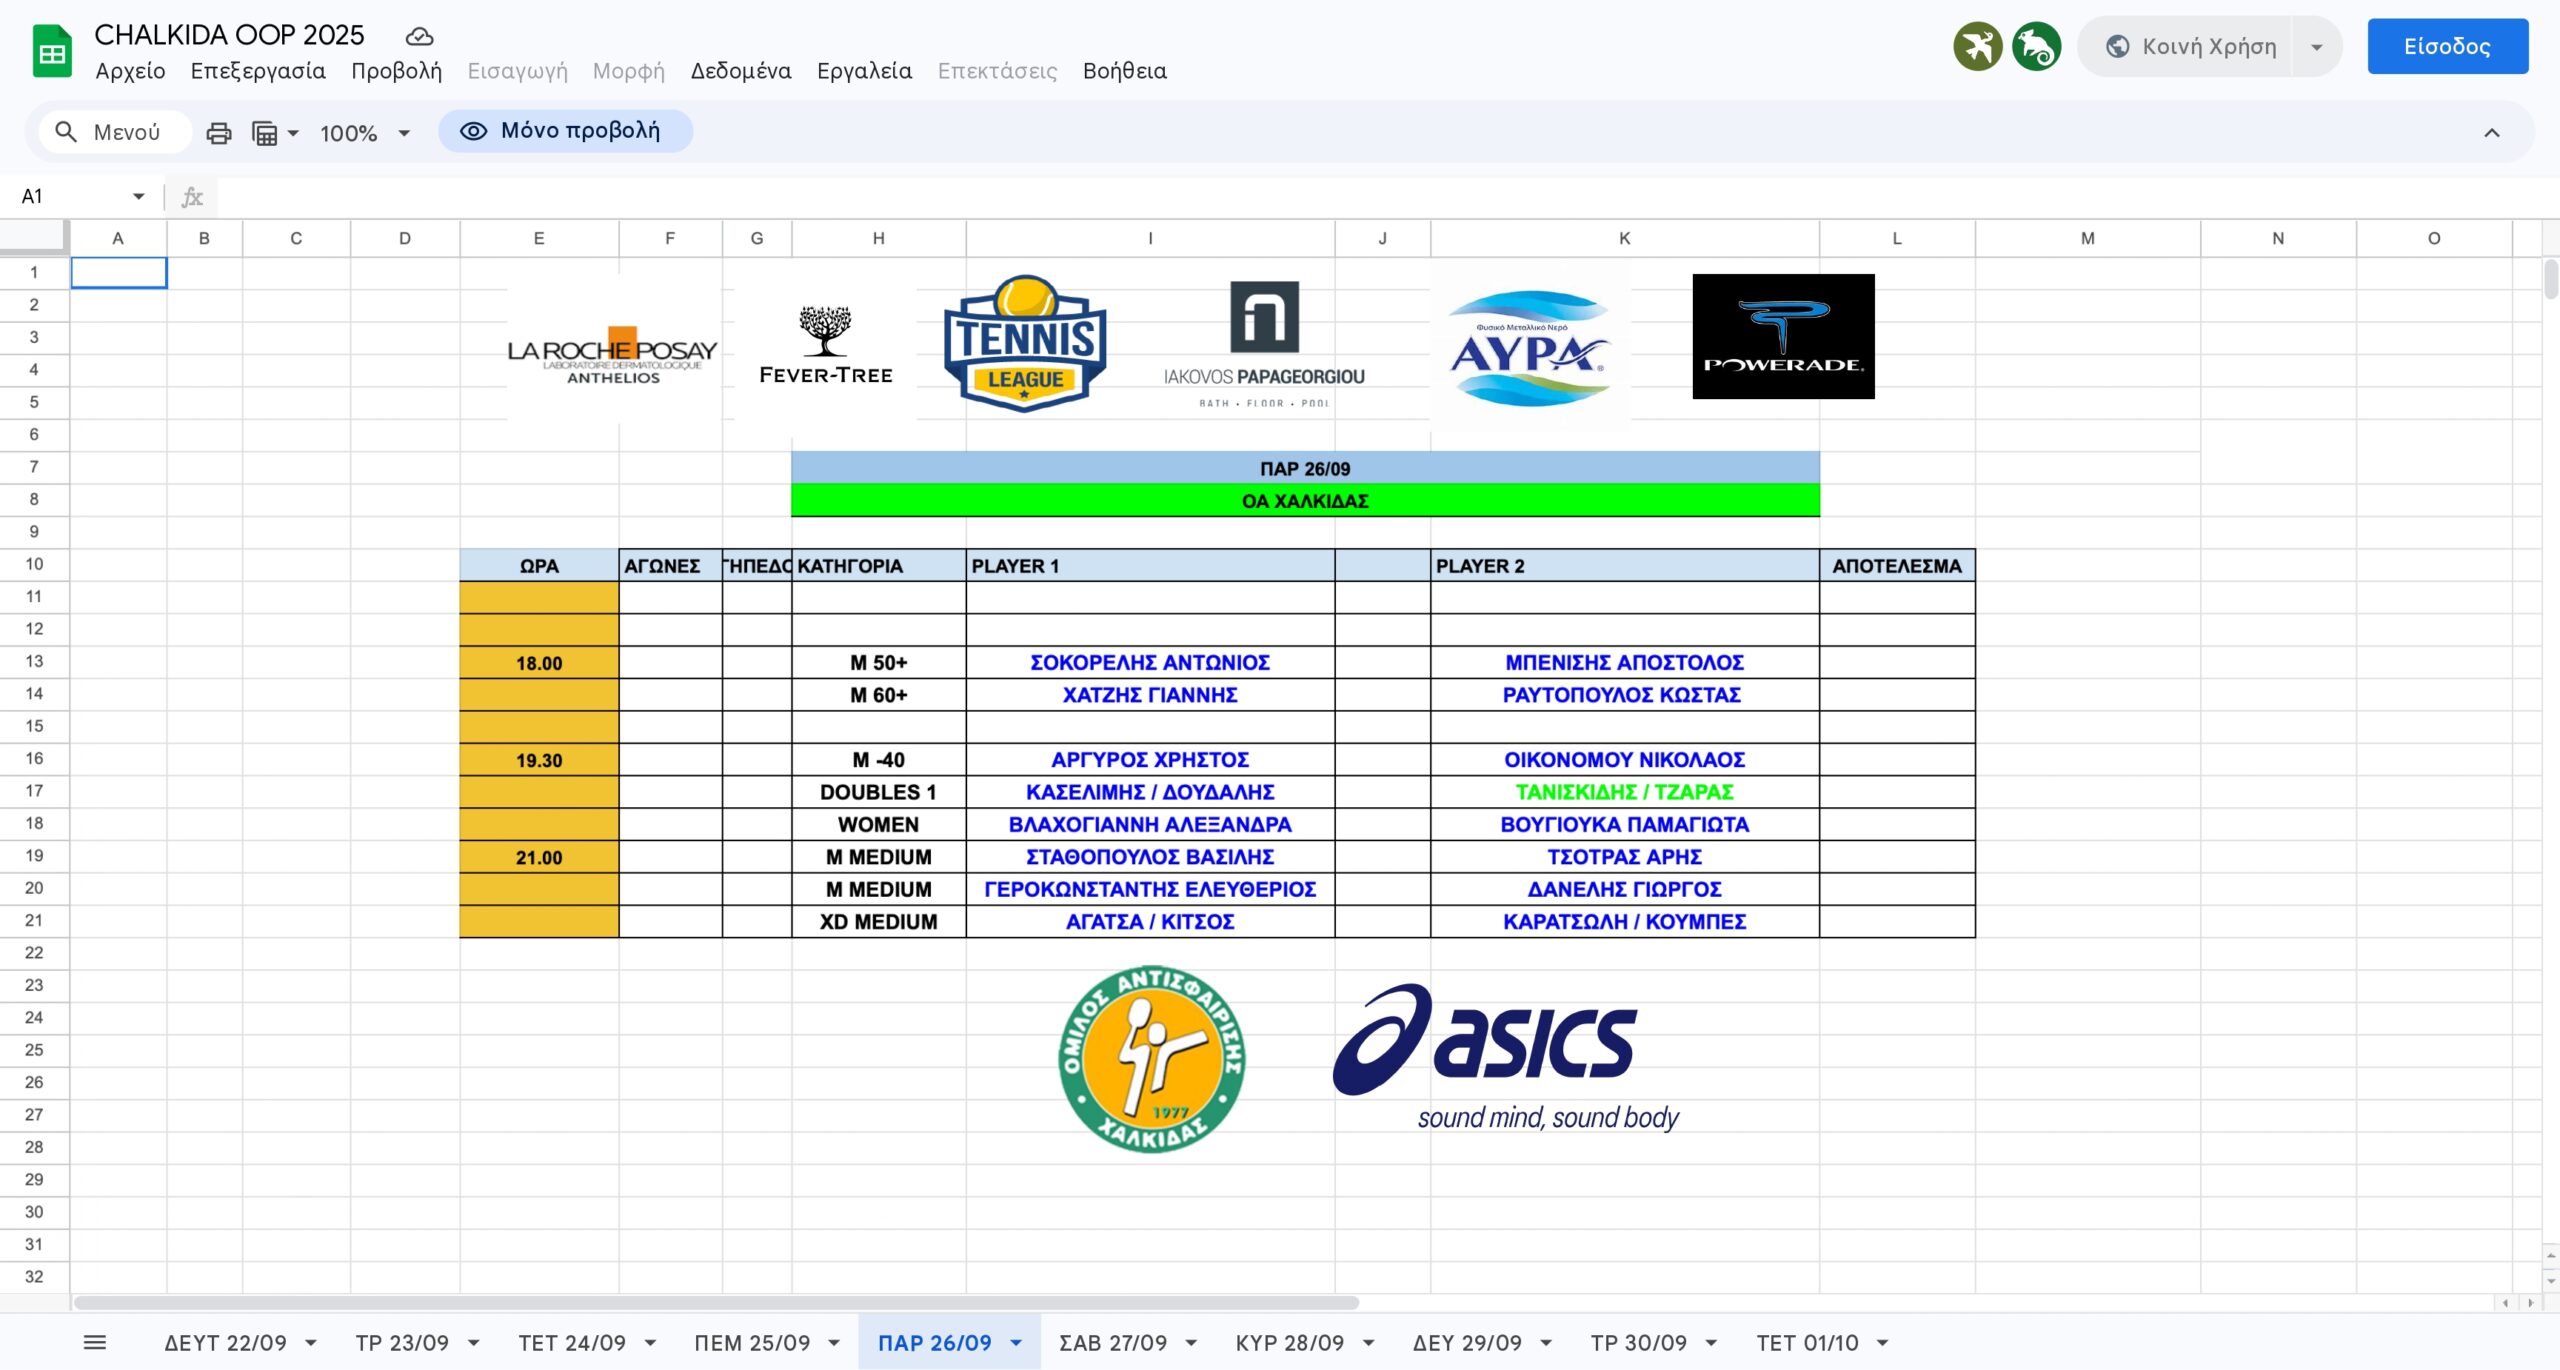Viewport: 2560px width, 1370px height.
Task: Open the zoom 100% dropdown
Action: tap(365, 132)
